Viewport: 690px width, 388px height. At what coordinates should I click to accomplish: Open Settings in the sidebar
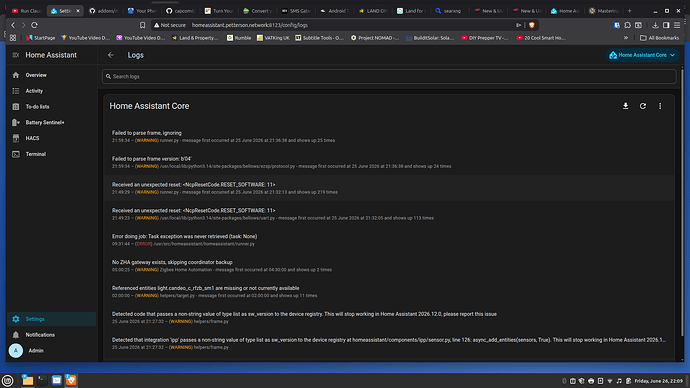coord(51,319)
